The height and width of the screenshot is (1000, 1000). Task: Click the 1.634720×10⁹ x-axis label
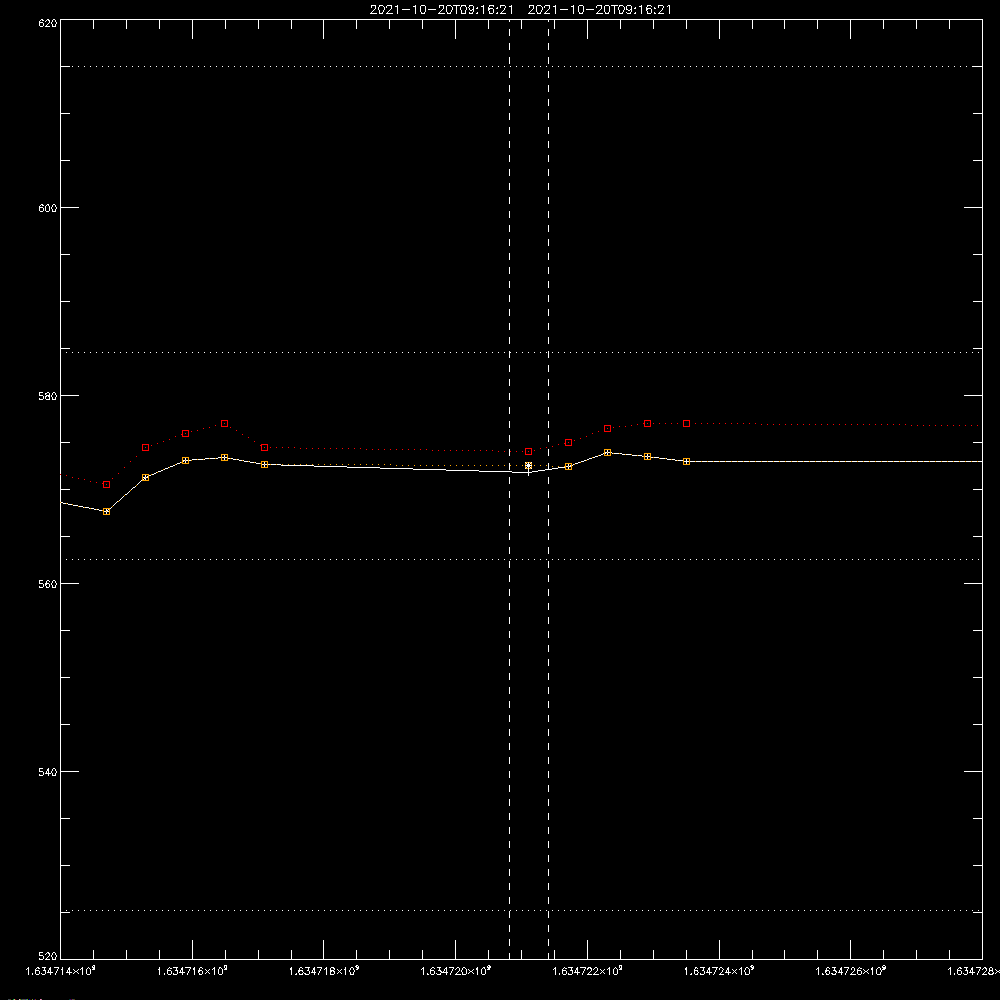[455, 971]
